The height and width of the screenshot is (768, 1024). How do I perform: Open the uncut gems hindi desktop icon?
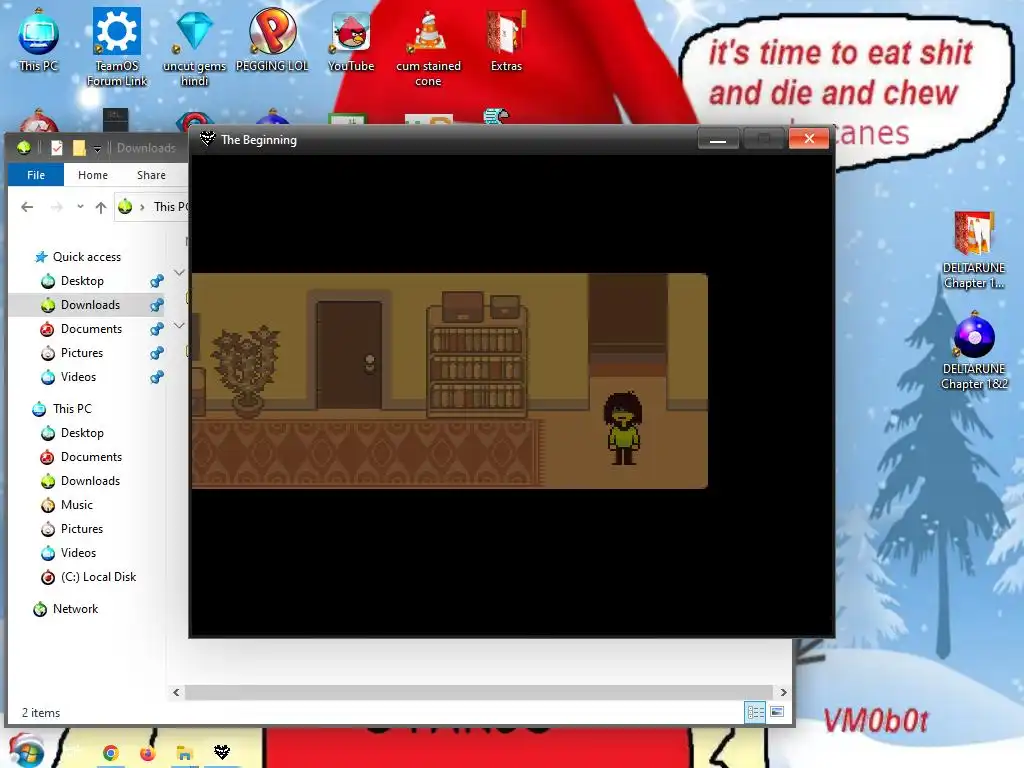coord(195,46)
